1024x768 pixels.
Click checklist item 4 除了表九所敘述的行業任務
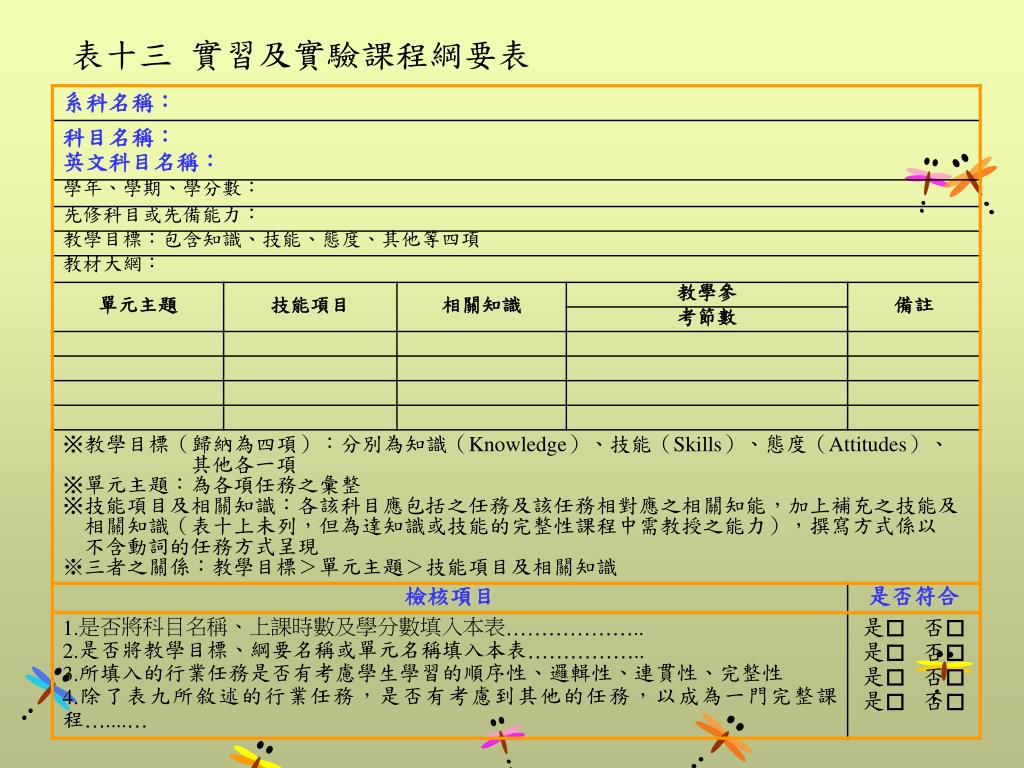pos(449,707)
